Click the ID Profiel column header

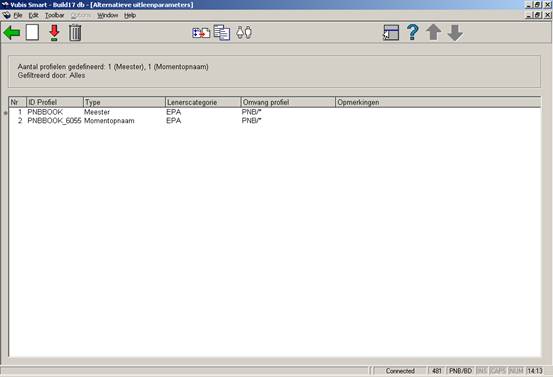pyautogui.click(x=55, y=102)
